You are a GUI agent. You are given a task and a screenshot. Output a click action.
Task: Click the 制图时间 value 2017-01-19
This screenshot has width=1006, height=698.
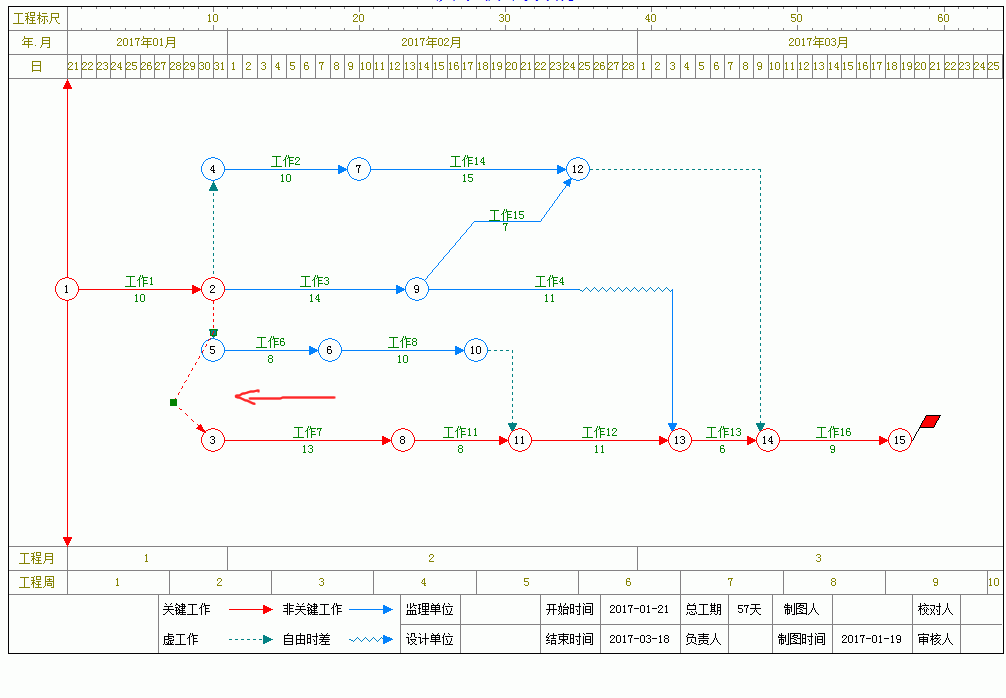point(871,639)
